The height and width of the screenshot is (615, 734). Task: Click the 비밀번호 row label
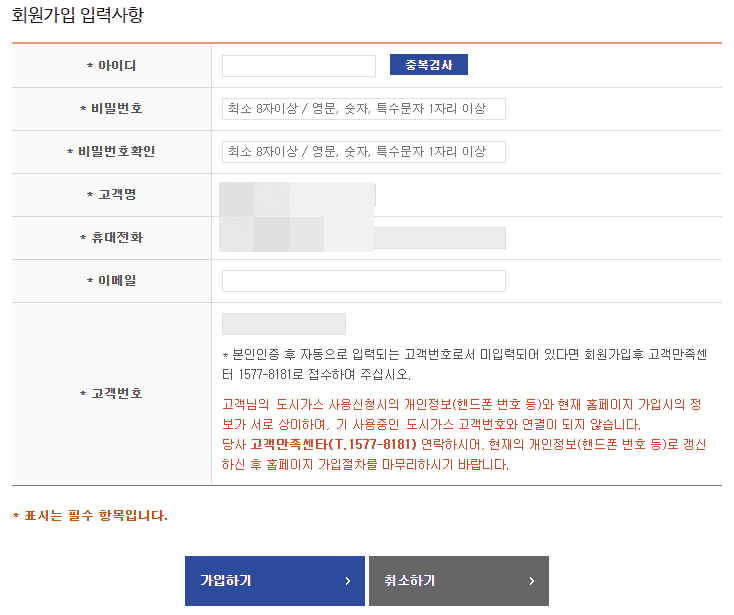[111, 109]
